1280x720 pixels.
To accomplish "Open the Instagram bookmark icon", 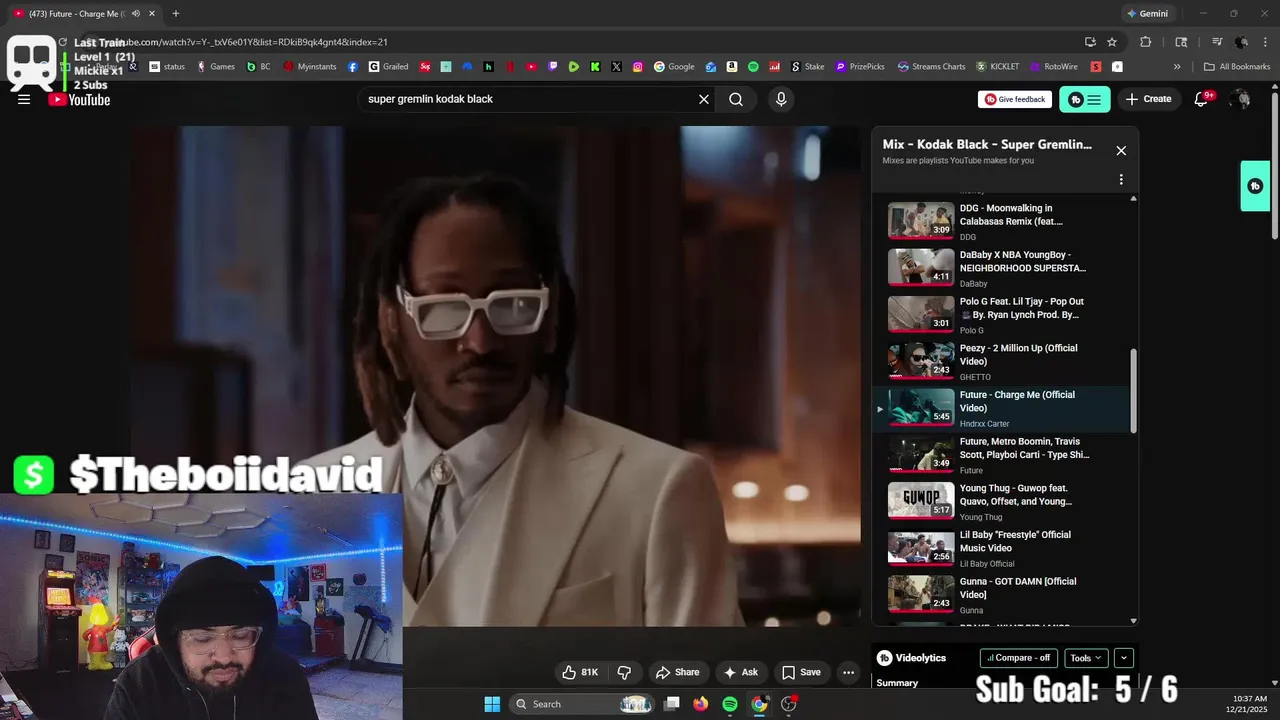I will pyautogui.click(x=637, y=67).
